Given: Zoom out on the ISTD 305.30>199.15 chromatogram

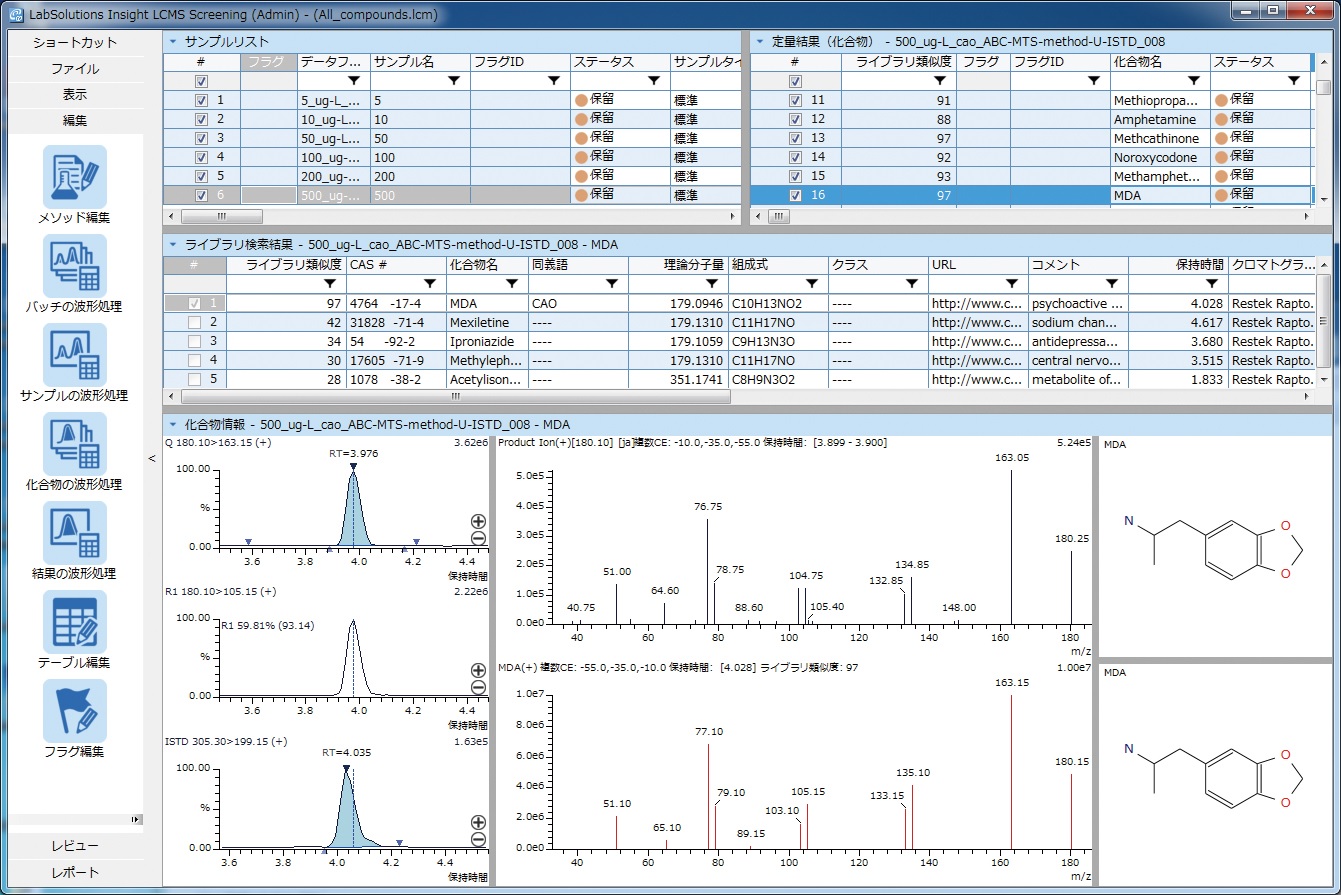Looking at the screenshot, I should [478, 840].
